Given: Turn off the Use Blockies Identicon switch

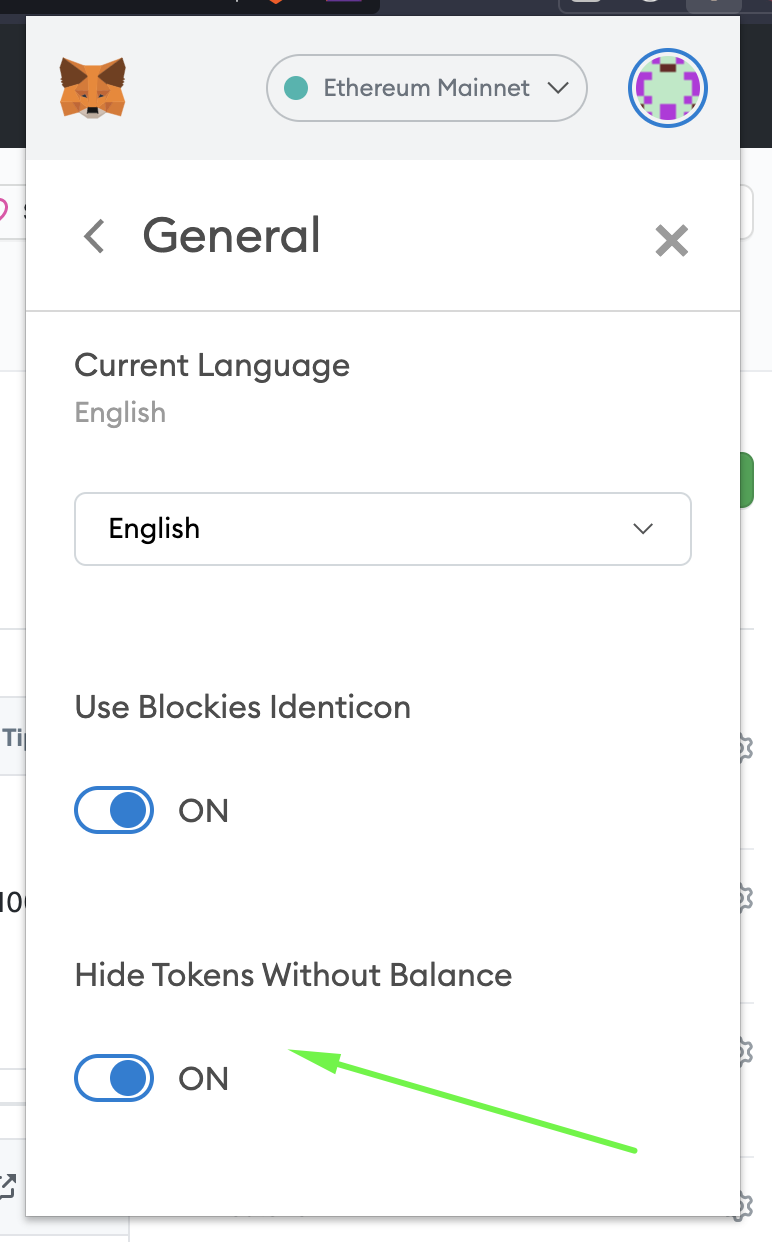Looking at the screenshot, I should 113,810.
